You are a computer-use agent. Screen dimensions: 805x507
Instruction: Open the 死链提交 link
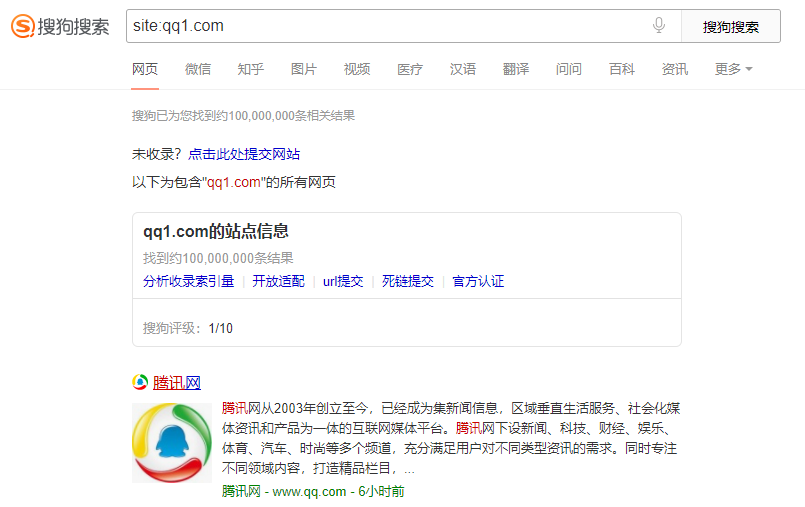point(408,281)
